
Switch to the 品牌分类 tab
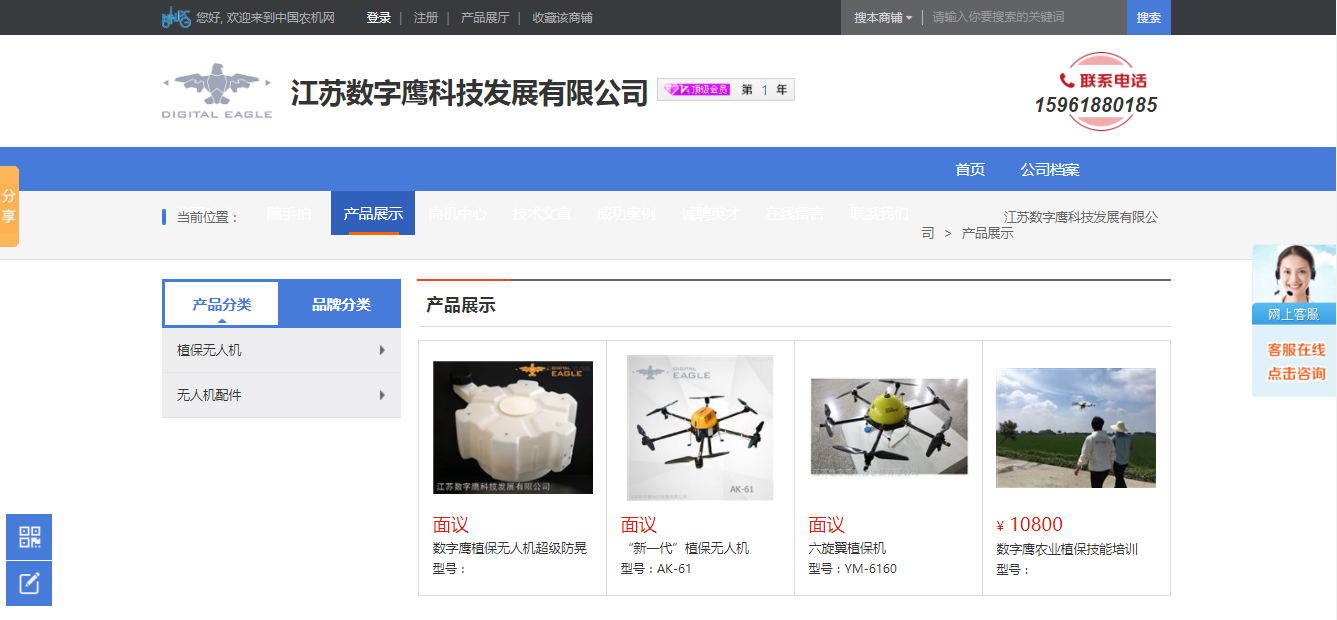(341, 304)
